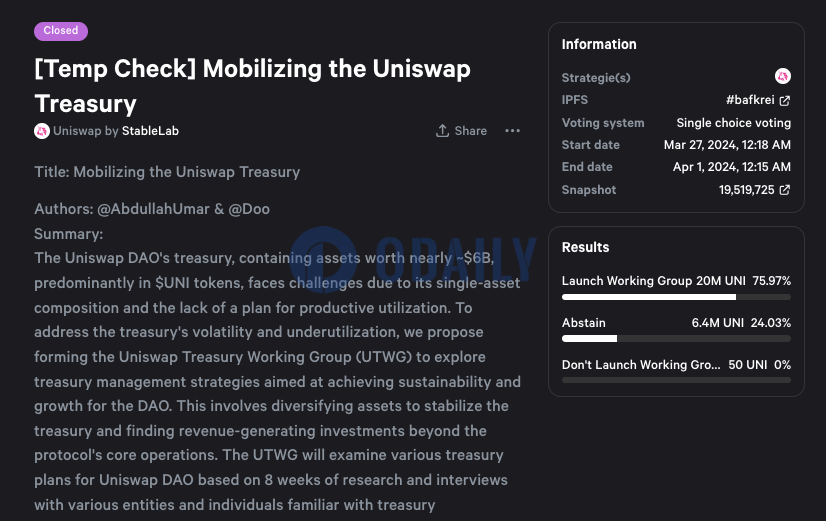Click the Abstain result progress bar
Screen dimensions: 826x521
(676, 339)
